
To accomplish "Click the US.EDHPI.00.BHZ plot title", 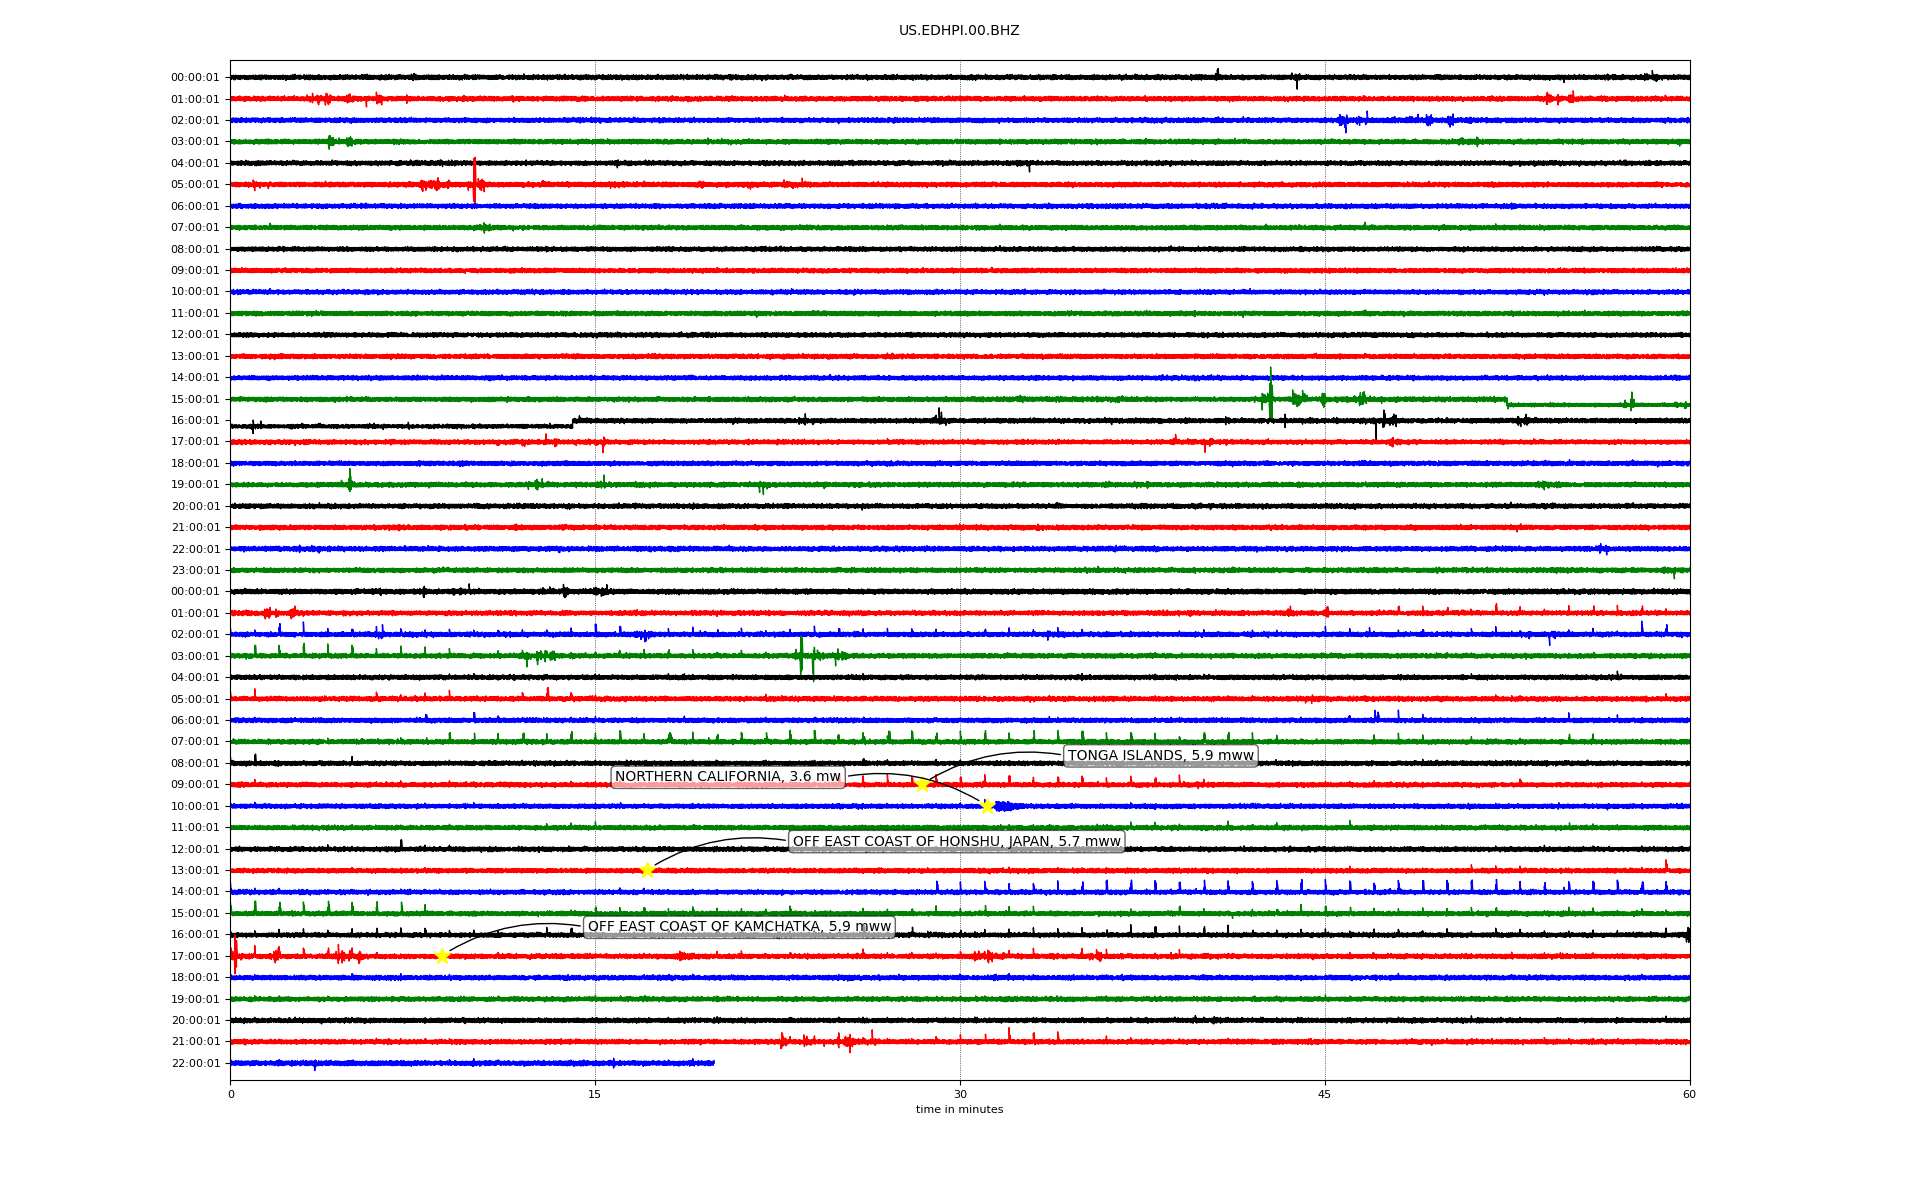I will point(959,31).
